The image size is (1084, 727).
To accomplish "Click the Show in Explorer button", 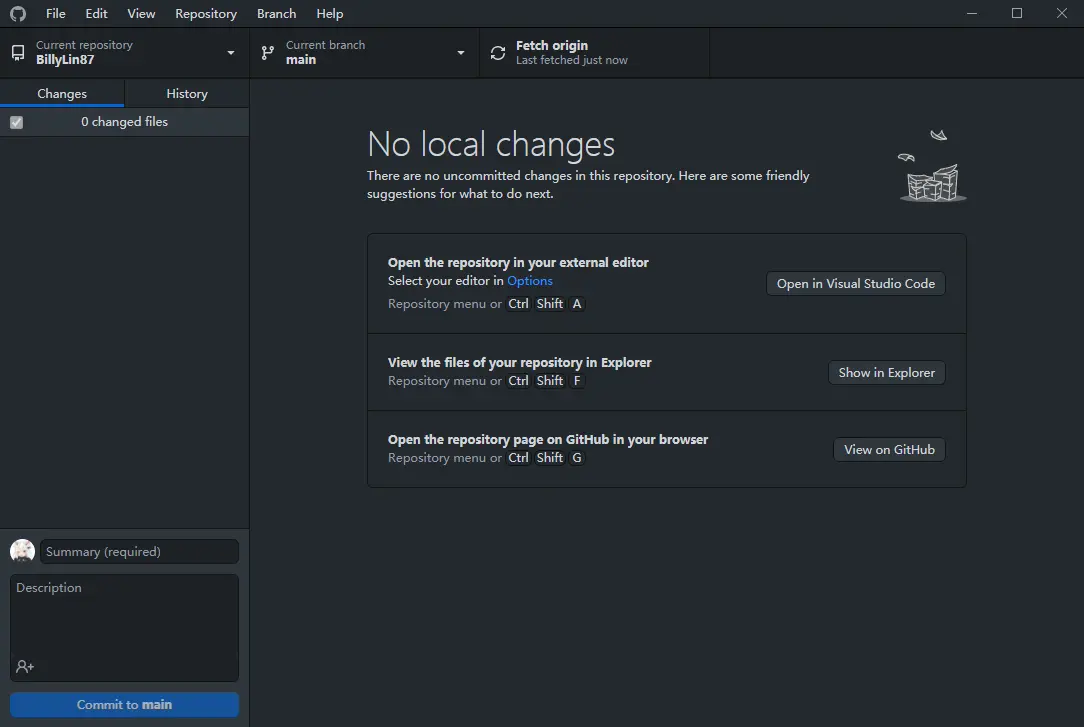I will click(887, 372).
